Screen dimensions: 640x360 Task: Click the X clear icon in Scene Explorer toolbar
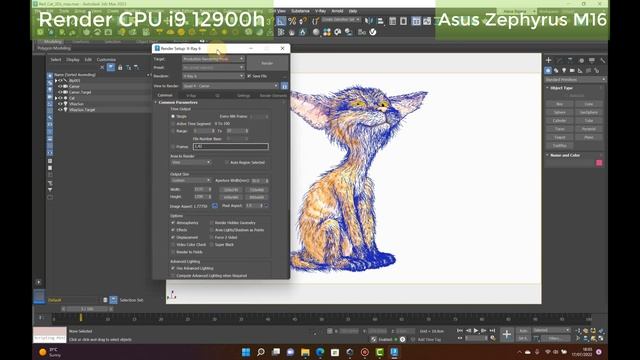[x=102, y=67]
